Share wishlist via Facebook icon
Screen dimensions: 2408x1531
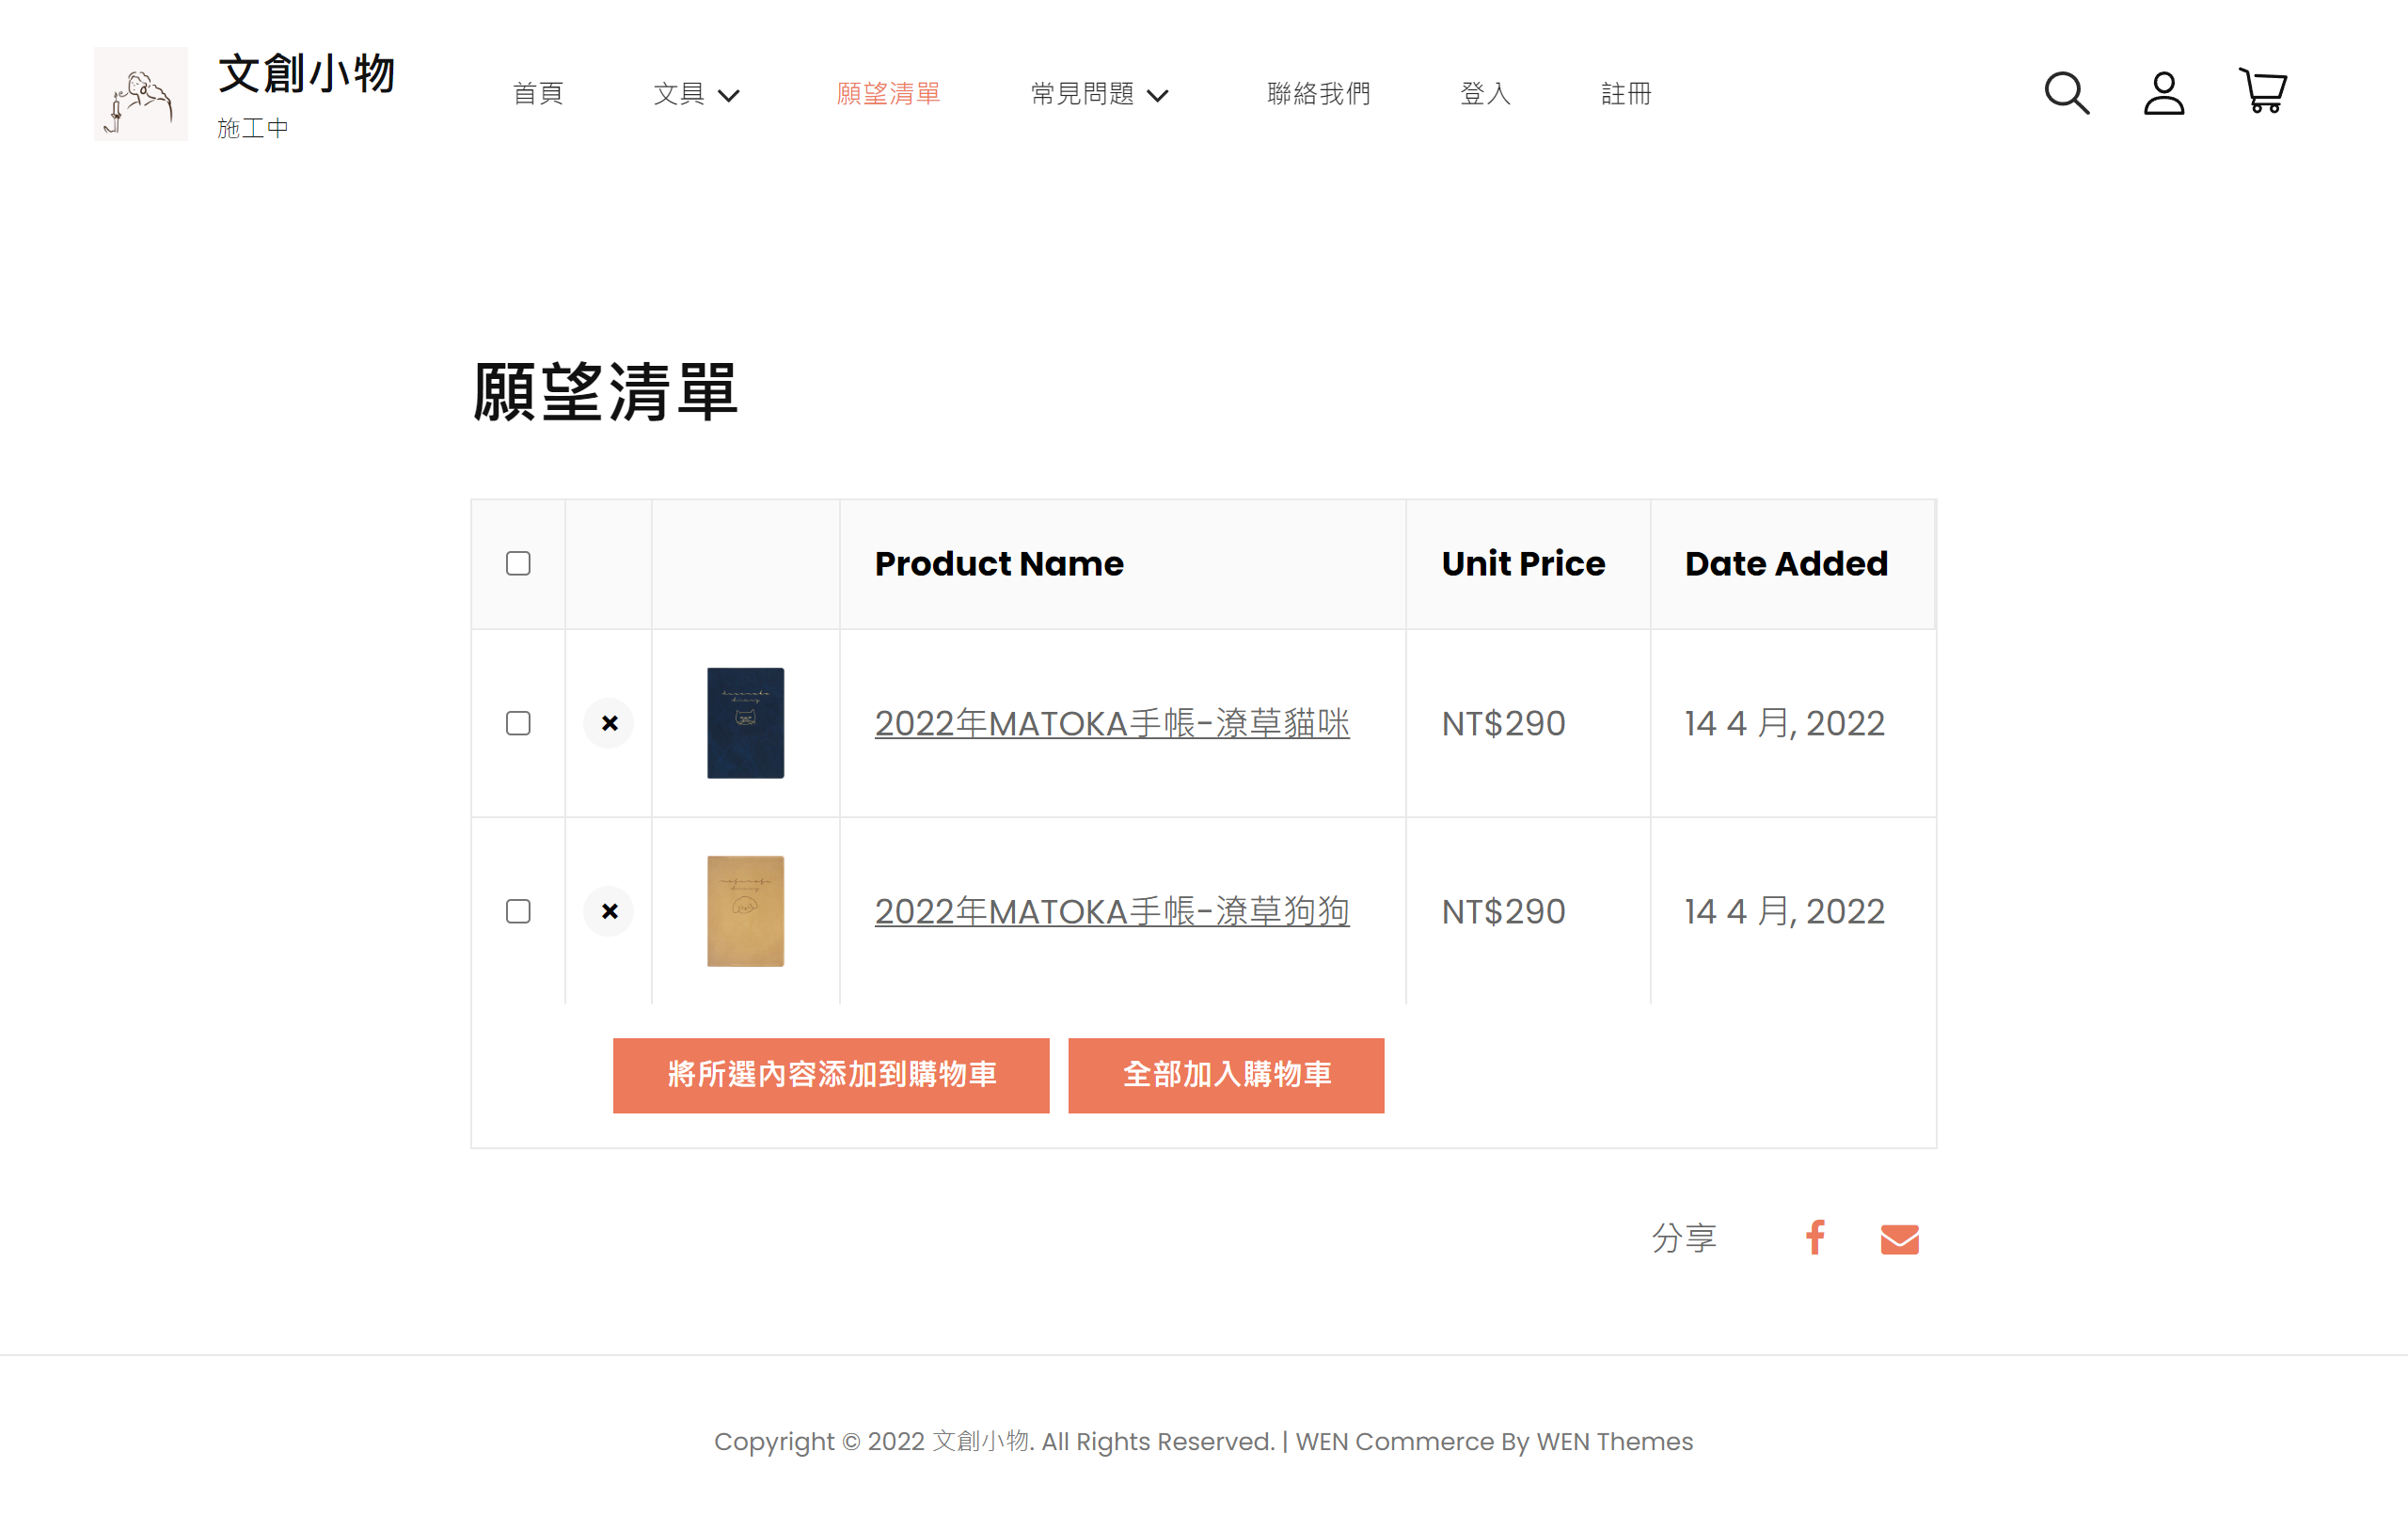pyautogui.click(x=1815, y=1238)
